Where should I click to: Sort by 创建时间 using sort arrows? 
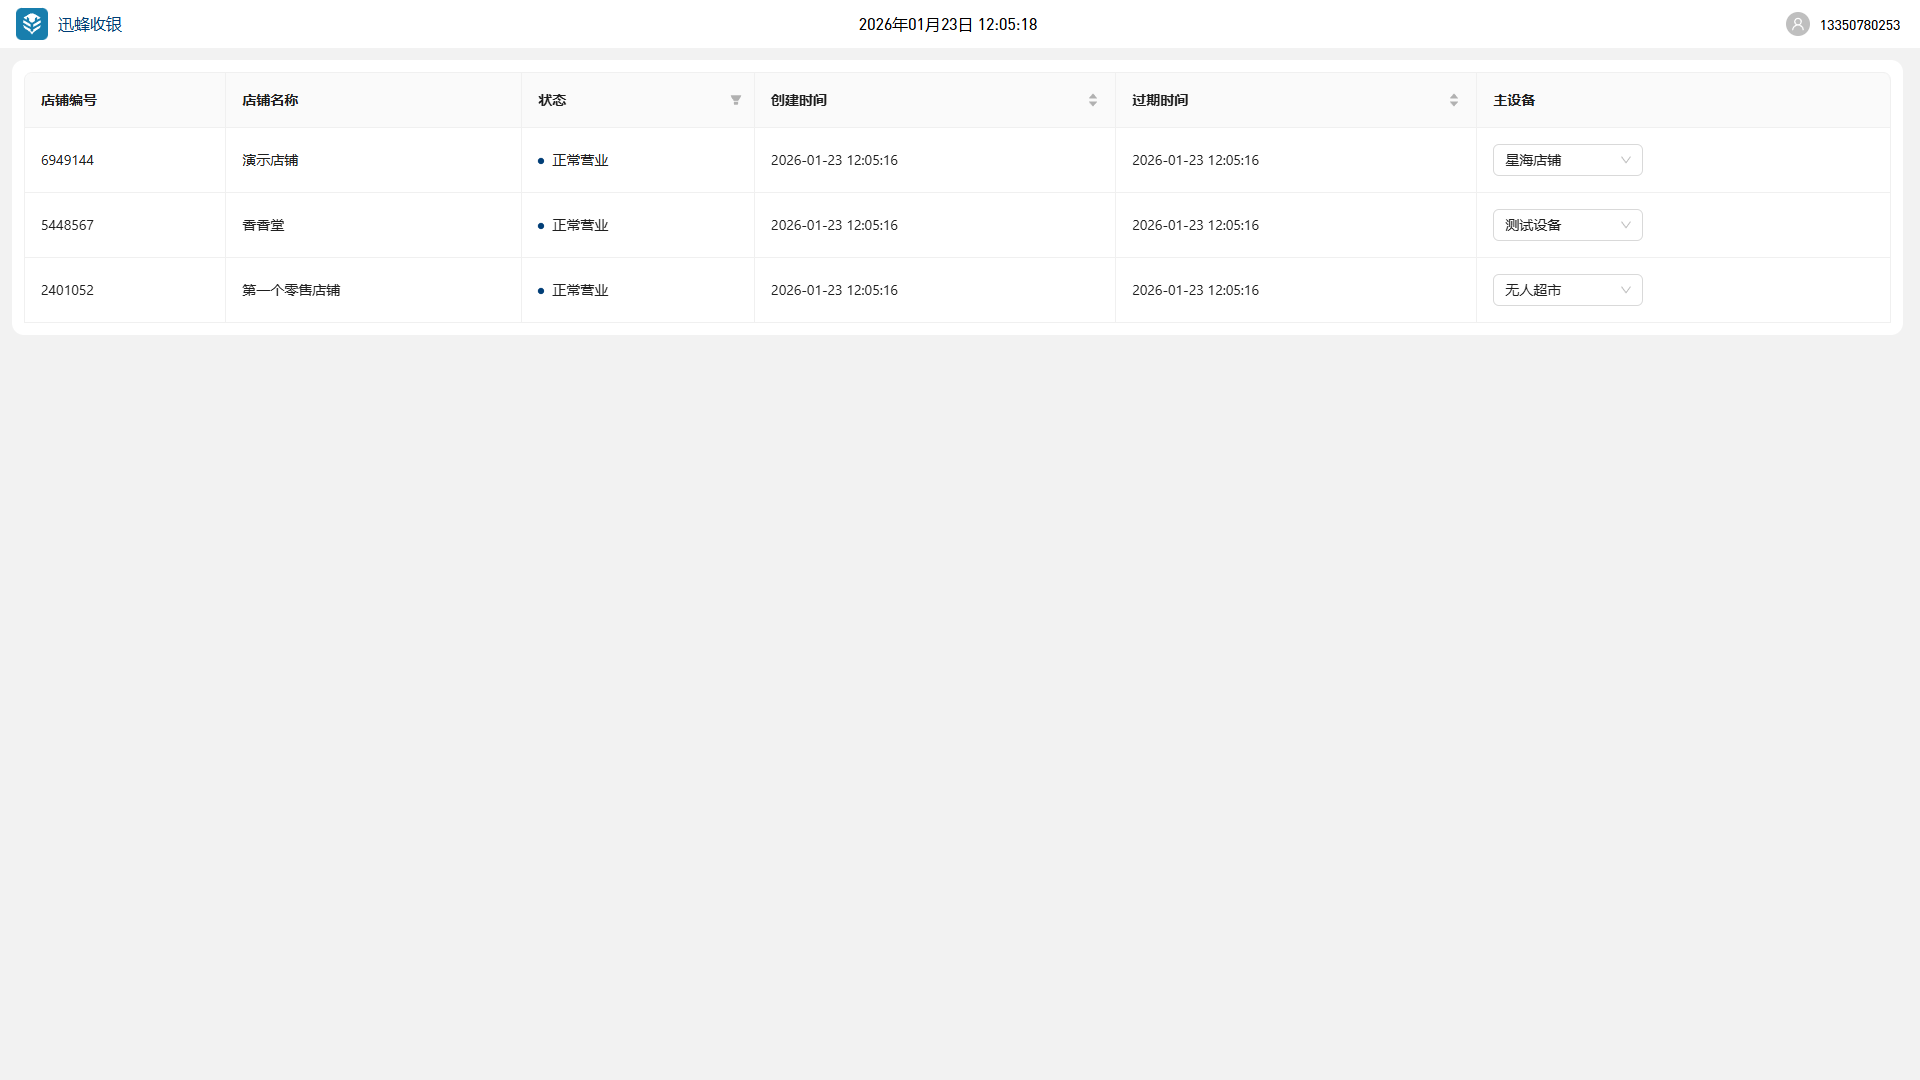point(1092,100)
